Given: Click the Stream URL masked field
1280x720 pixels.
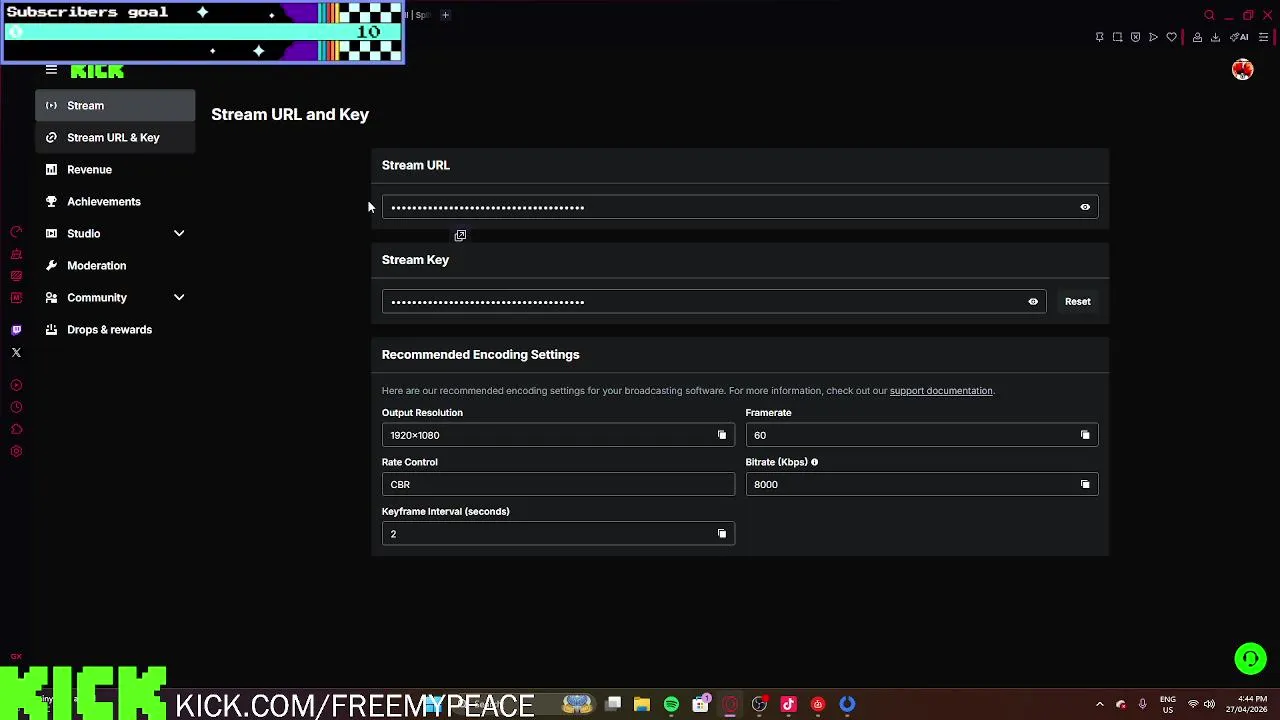Looking at the screenshot, I should [740, 207].
